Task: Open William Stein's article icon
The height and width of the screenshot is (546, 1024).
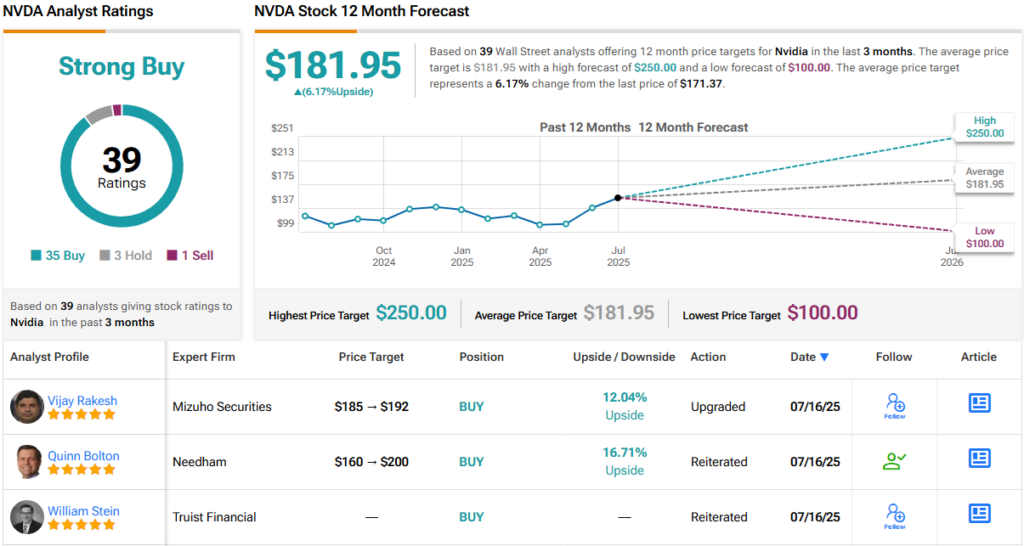Action: pyautogui.click(x=979, y=514)
